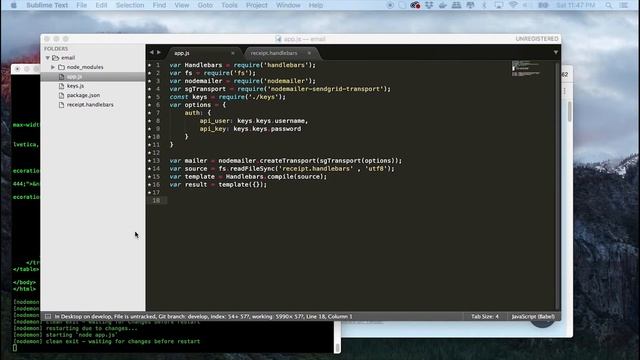Open the View menu
Image resolution: width=640 pixels, height=360 pixels.
[182, 5]
